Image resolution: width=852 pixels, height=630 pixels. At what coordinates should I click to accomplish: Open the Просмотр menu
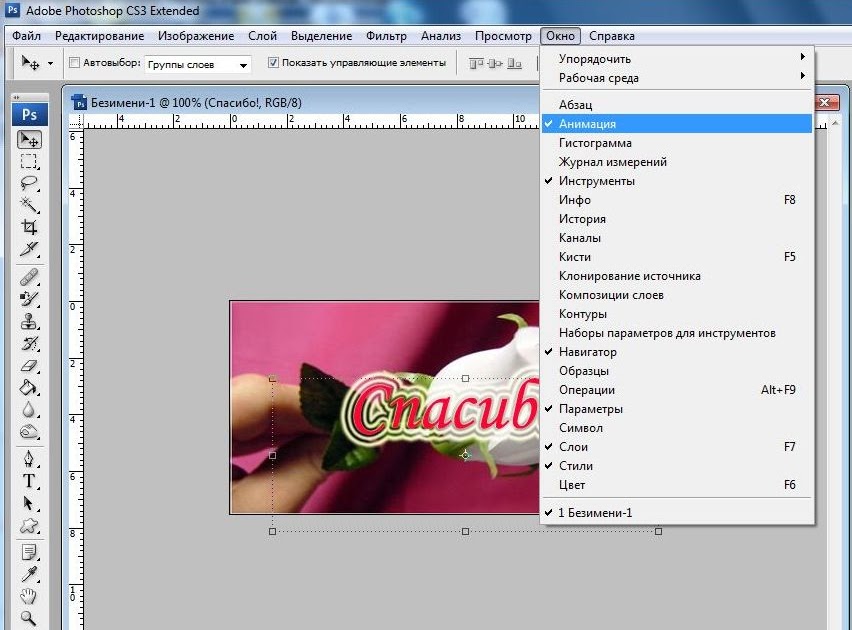pos(503,36)
